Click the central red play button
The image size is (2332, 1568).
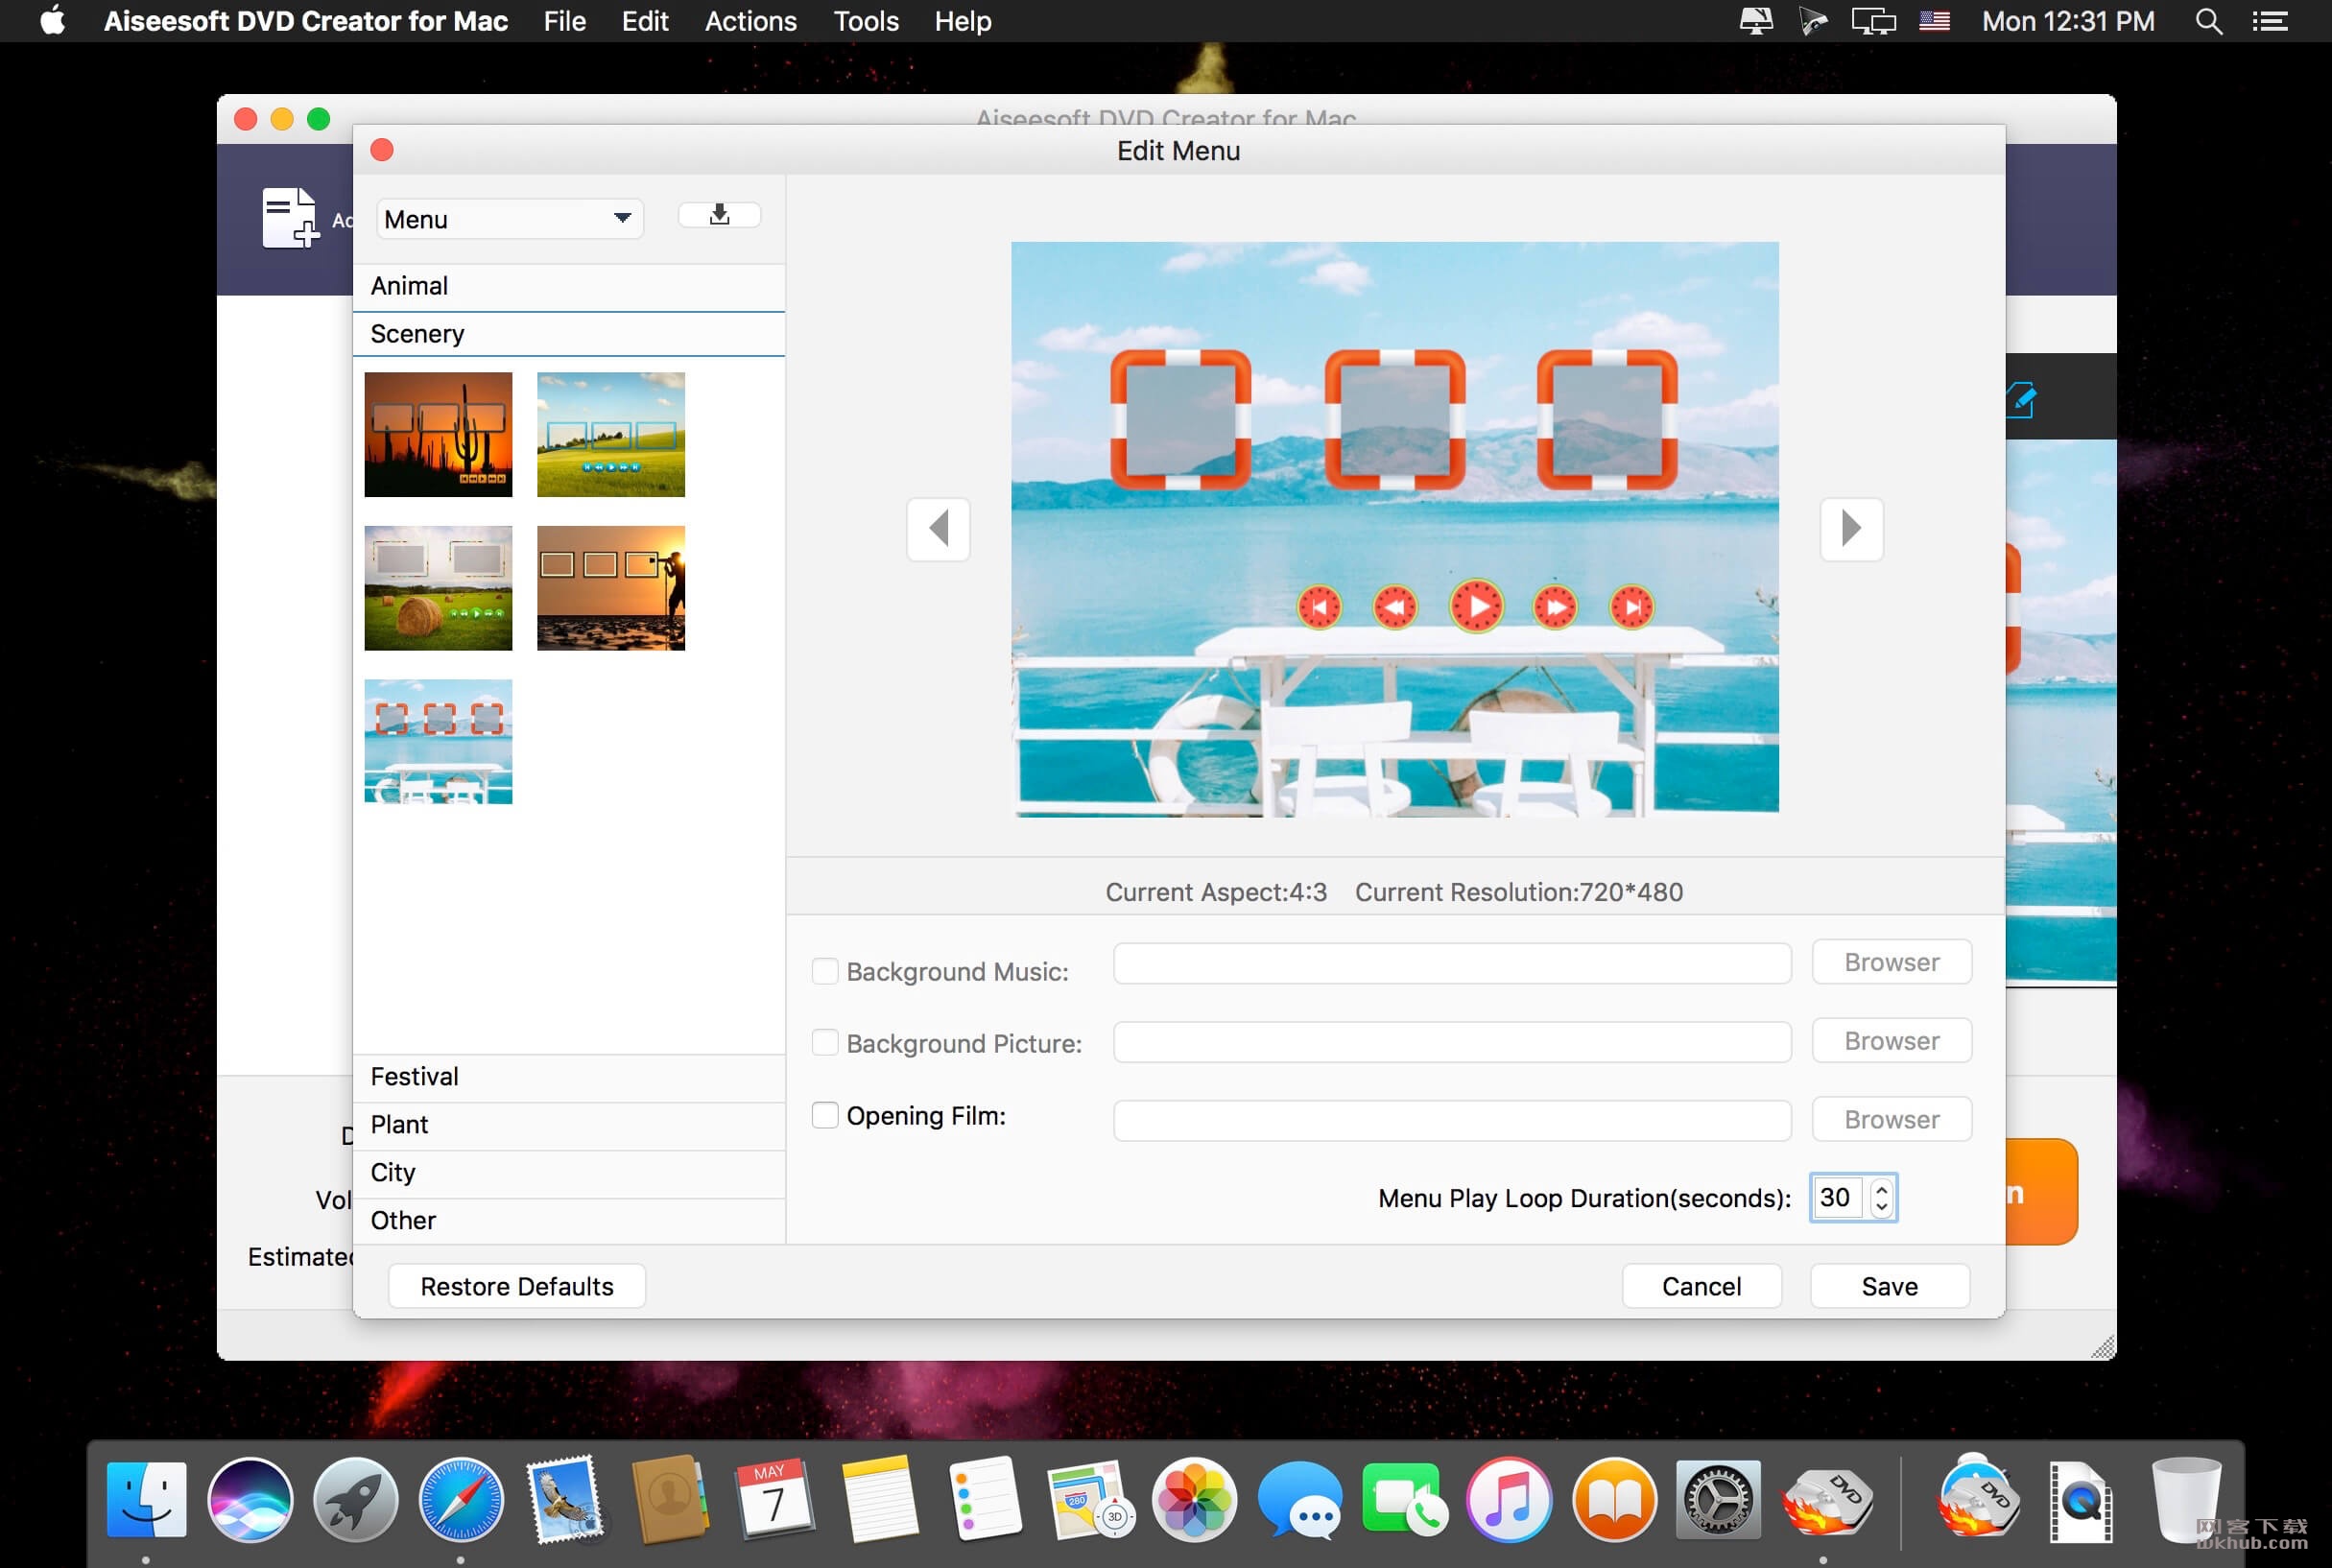[1477, 606]
